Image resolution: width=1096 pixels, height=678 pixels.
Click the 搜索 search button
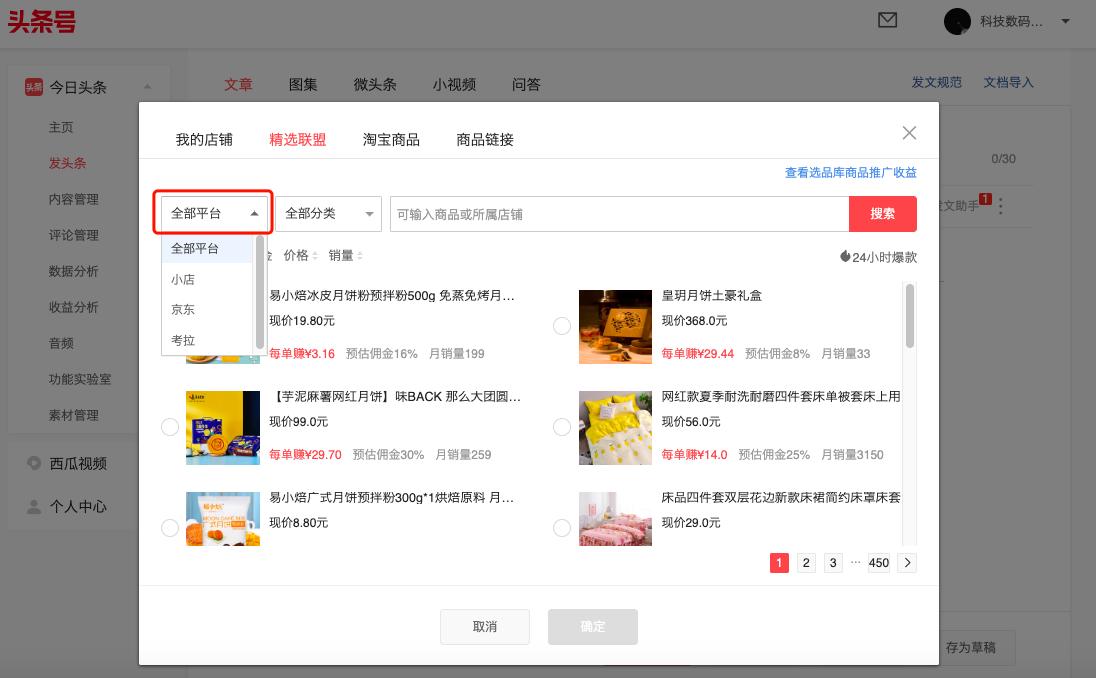pos(883,213)
